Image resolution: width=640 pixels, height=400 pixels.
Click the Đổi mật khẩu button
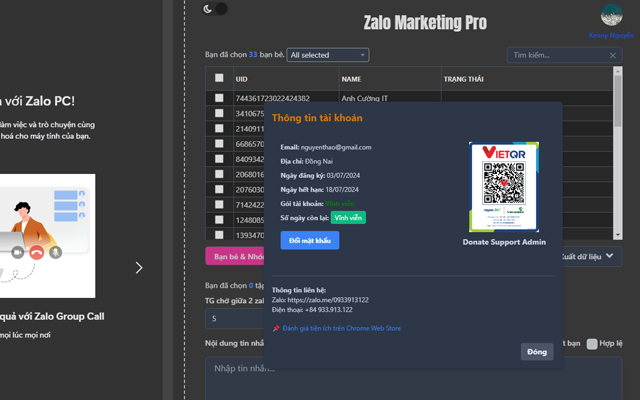tap(310, 240)
